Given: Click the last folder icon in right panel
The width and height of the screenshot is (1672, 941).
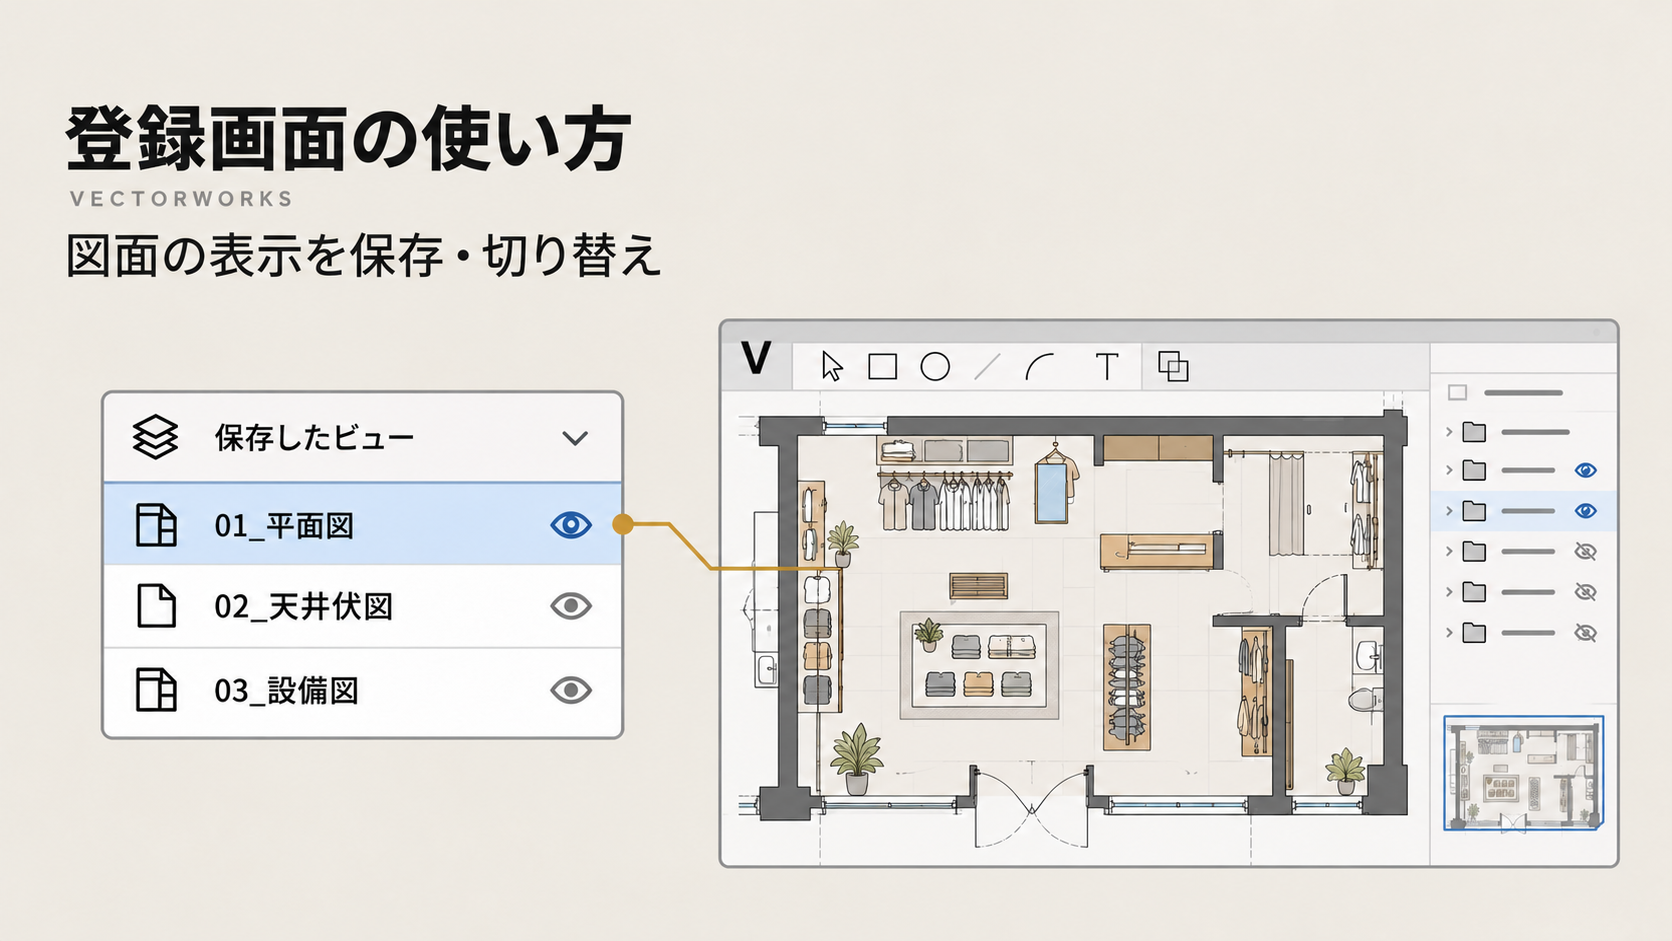Looking at the screenshot, I should [x=1474, y=633].
